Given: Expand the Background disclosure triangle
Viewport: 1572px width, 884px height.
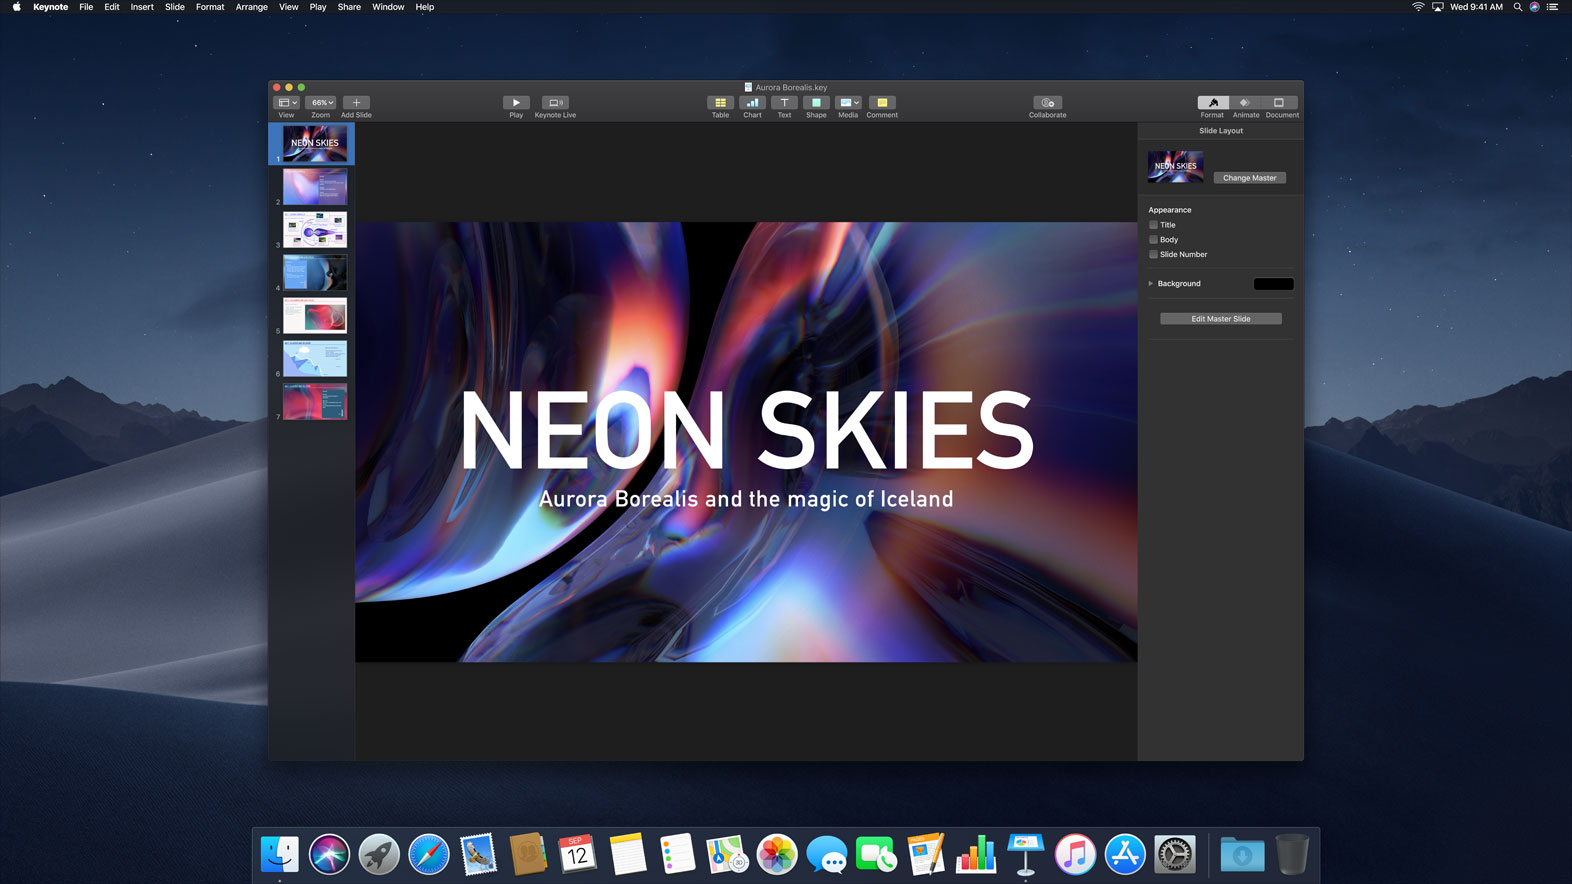Looking at the screenshot, I should pos(1151,284).
